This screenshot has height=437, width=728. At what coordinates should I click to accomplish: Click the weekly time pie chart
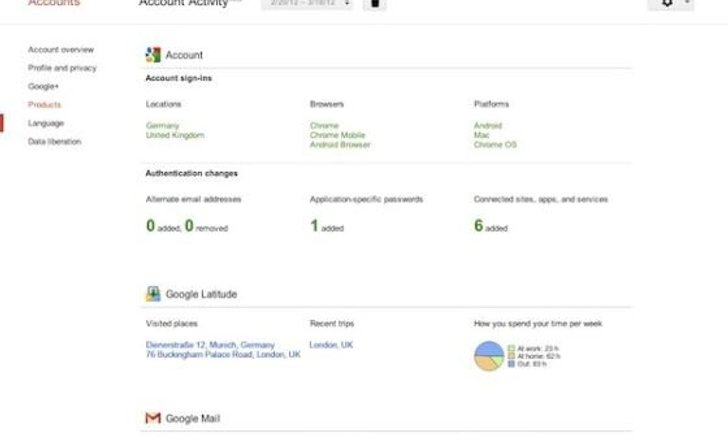[489, 356]
